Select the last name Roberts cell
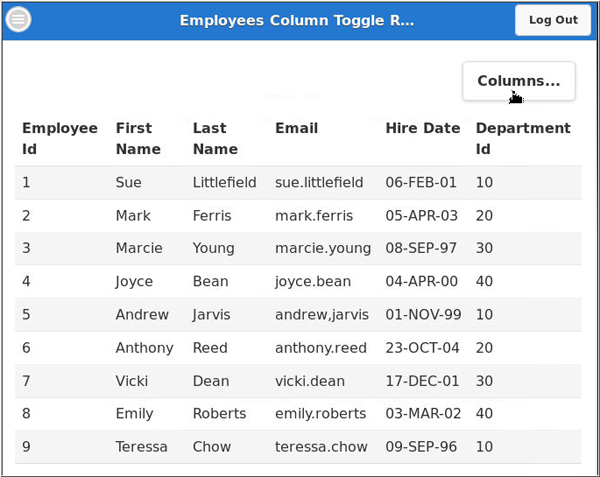This screenshot has width=600, height=477. (219, 413)
